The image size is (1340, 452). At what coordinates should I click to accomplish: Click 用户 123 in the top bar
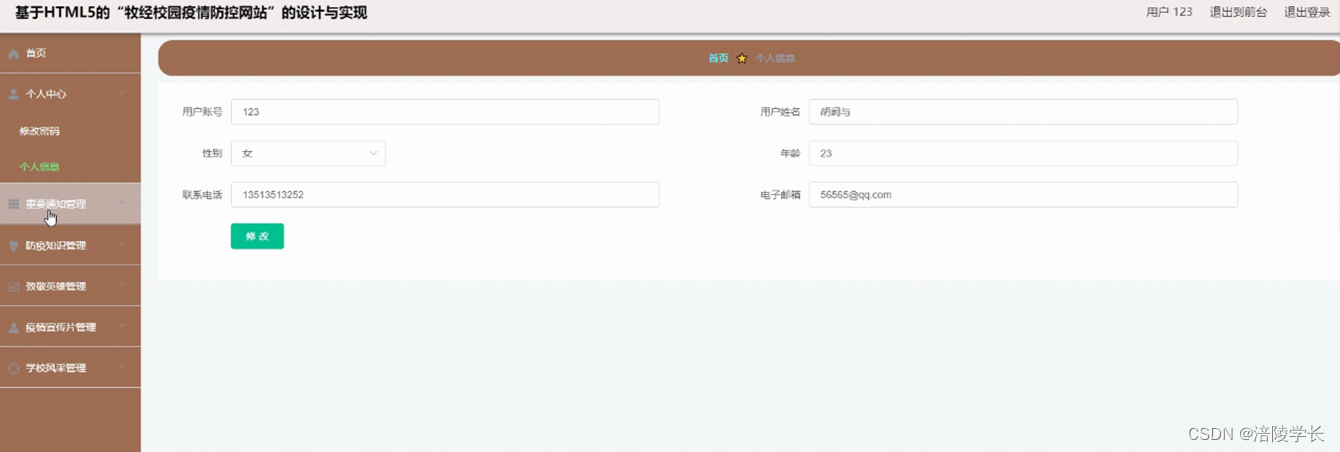pos(1169,12)
